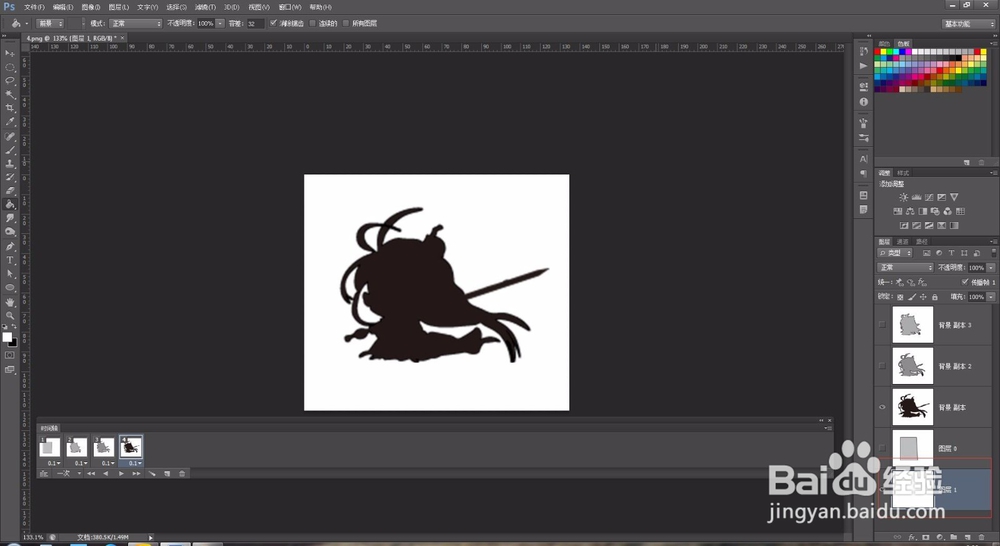
Task: Add a Channel Mixer adjustment
Action: pos(948,211)
